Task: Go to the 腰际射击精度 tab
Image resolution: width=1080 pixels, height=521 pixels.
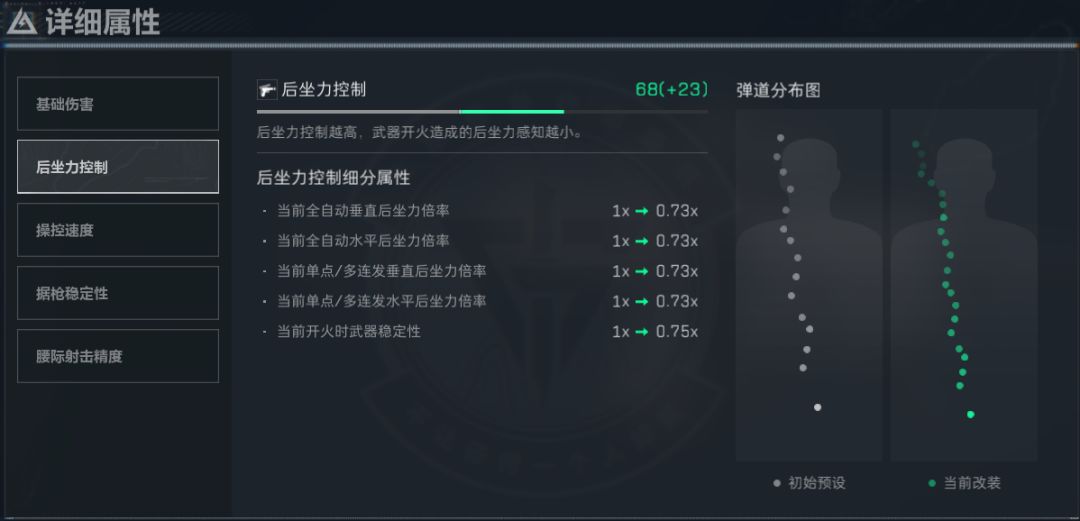Action: (118, 356)
